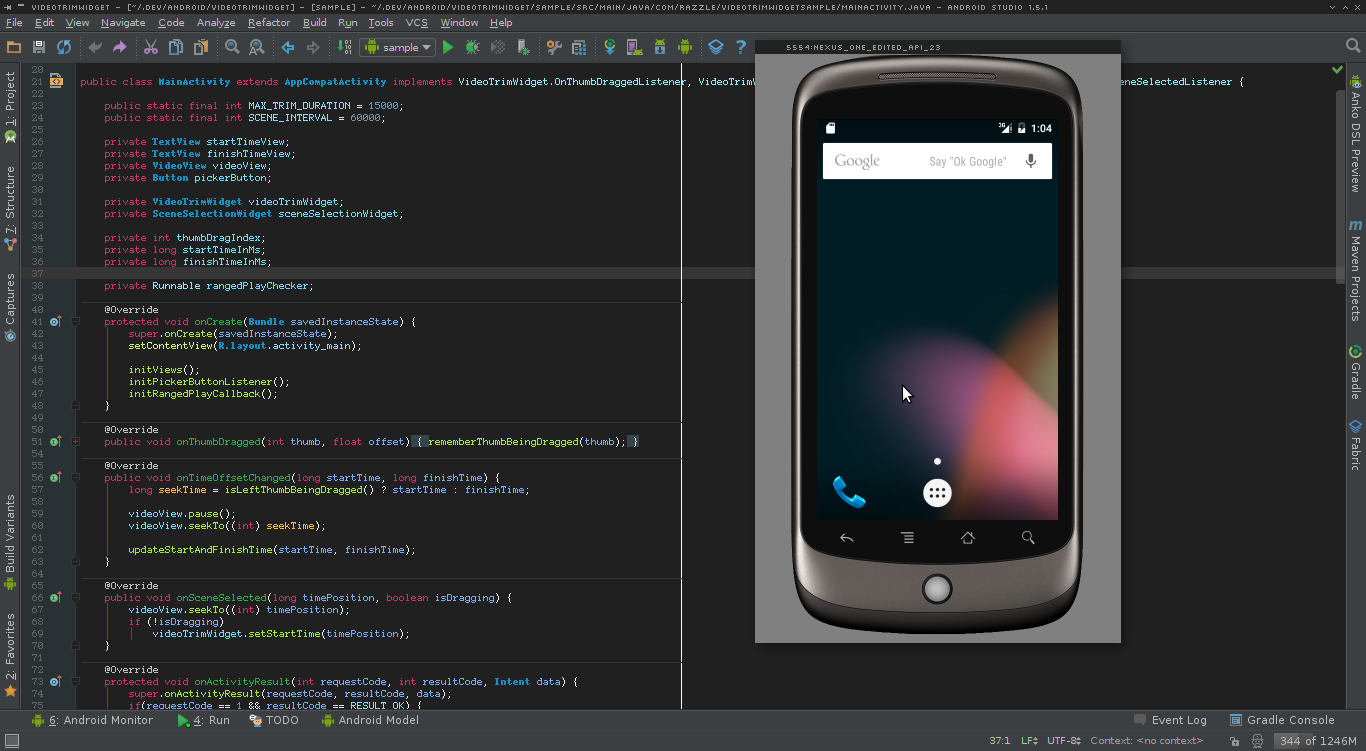Open the 1: Project side panel
Screen dimensions: 1366x751
pyautogui.click(x=10, y=105)
